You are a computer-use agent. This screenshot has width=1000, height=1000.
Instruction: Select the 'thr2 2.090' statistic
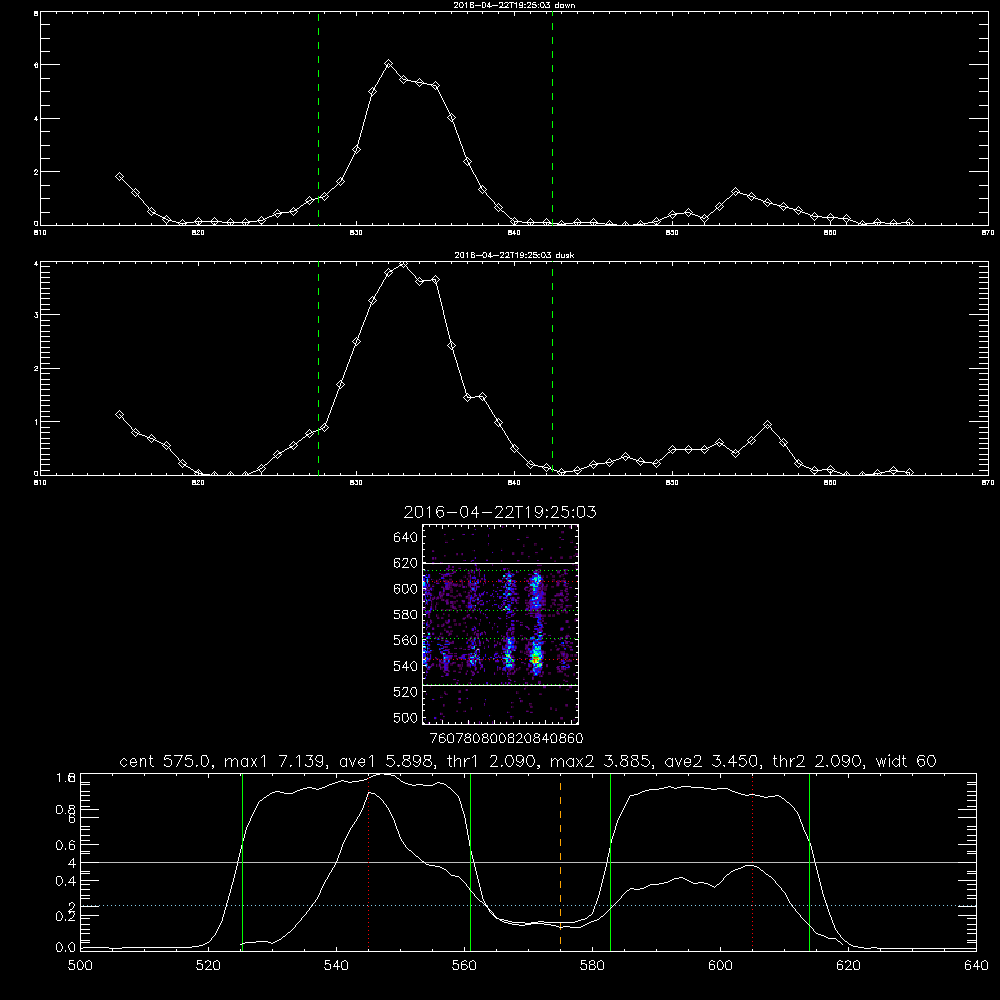tap(818, 761)
